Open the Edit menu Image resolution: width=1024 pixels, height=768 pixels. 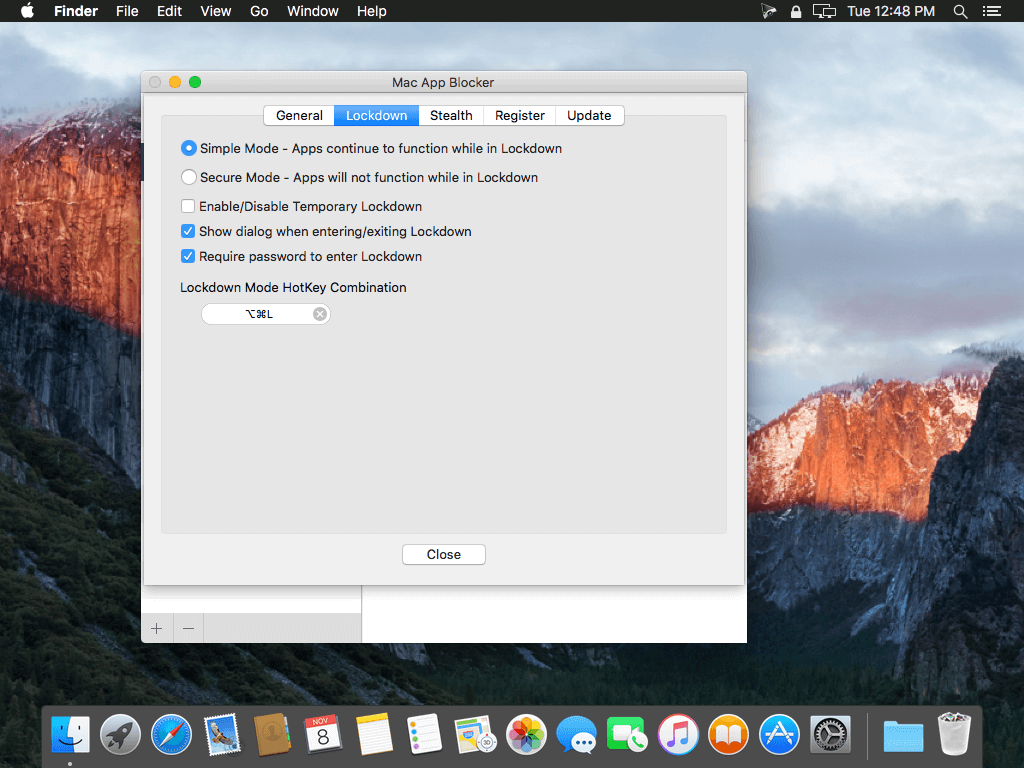point(169,11)
